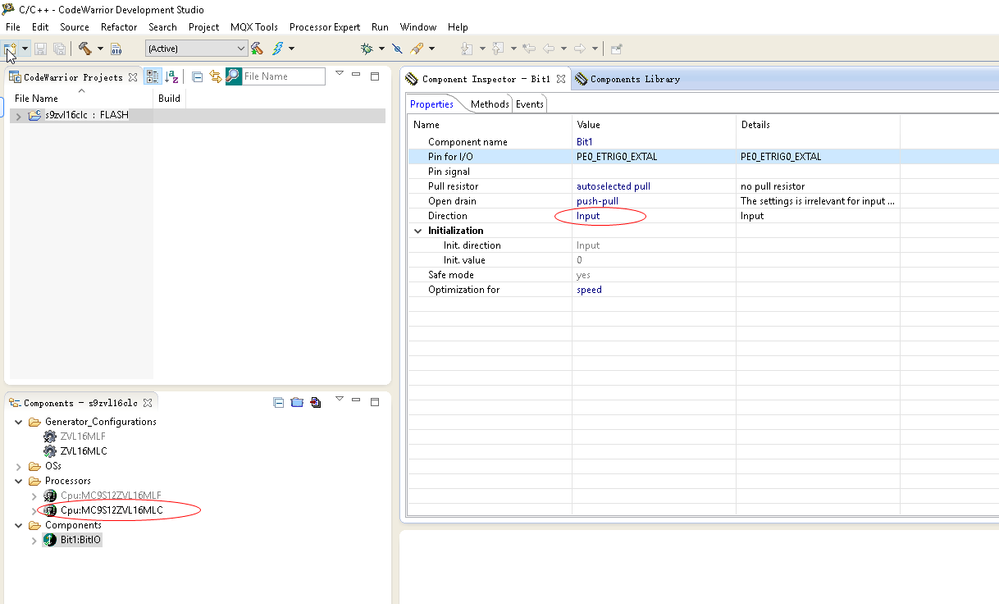
Task: Open the Edit menu
Action: pyautogui.click(x=40, y=27)
